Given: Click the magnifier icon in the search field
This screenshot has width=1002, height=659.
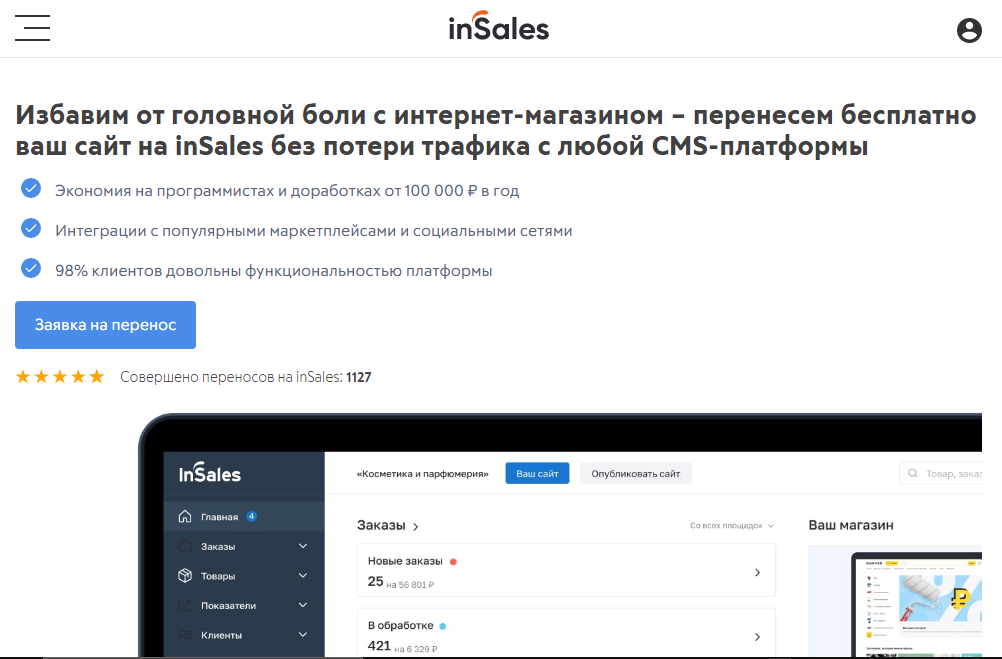Looking at the screenshot, I should click(913, 473).
